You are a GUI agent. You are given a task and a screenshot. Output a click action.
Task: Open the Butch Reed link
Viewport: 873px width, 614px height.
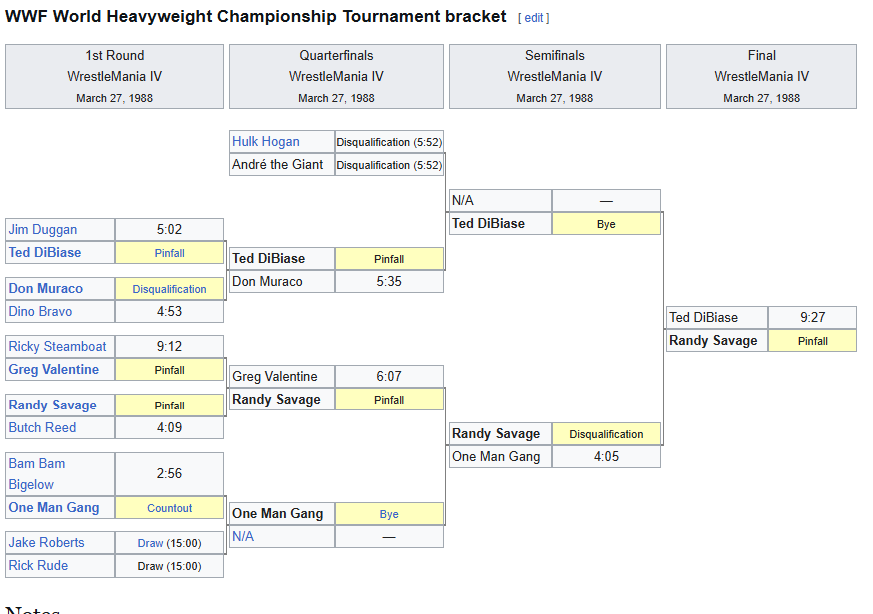click(42, 427)
